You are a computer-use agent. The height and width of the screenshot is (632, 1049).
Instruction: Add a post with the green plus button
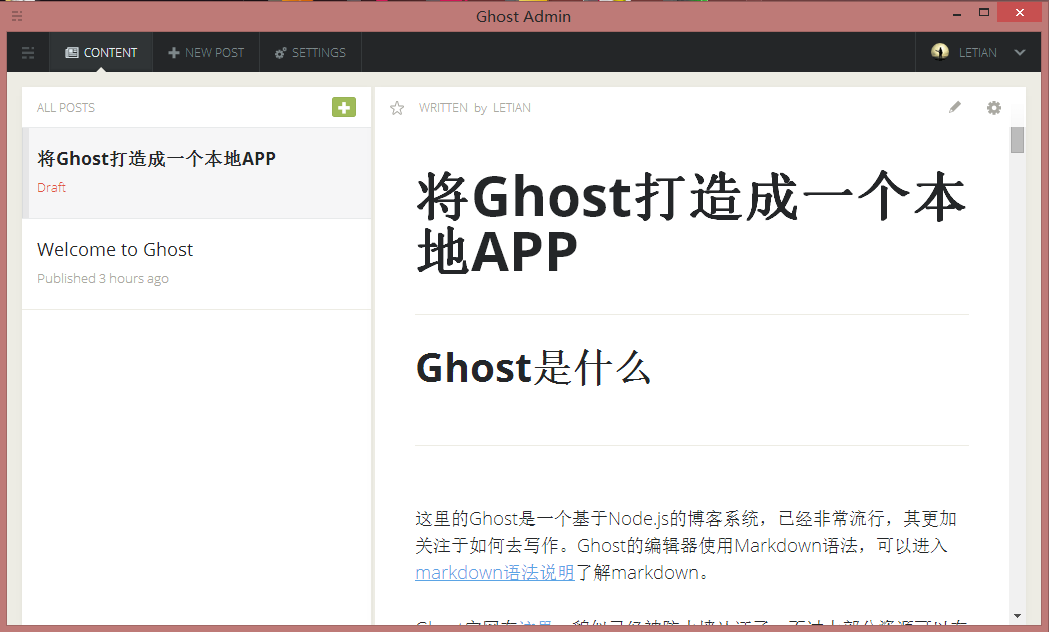tap(344, 107)
